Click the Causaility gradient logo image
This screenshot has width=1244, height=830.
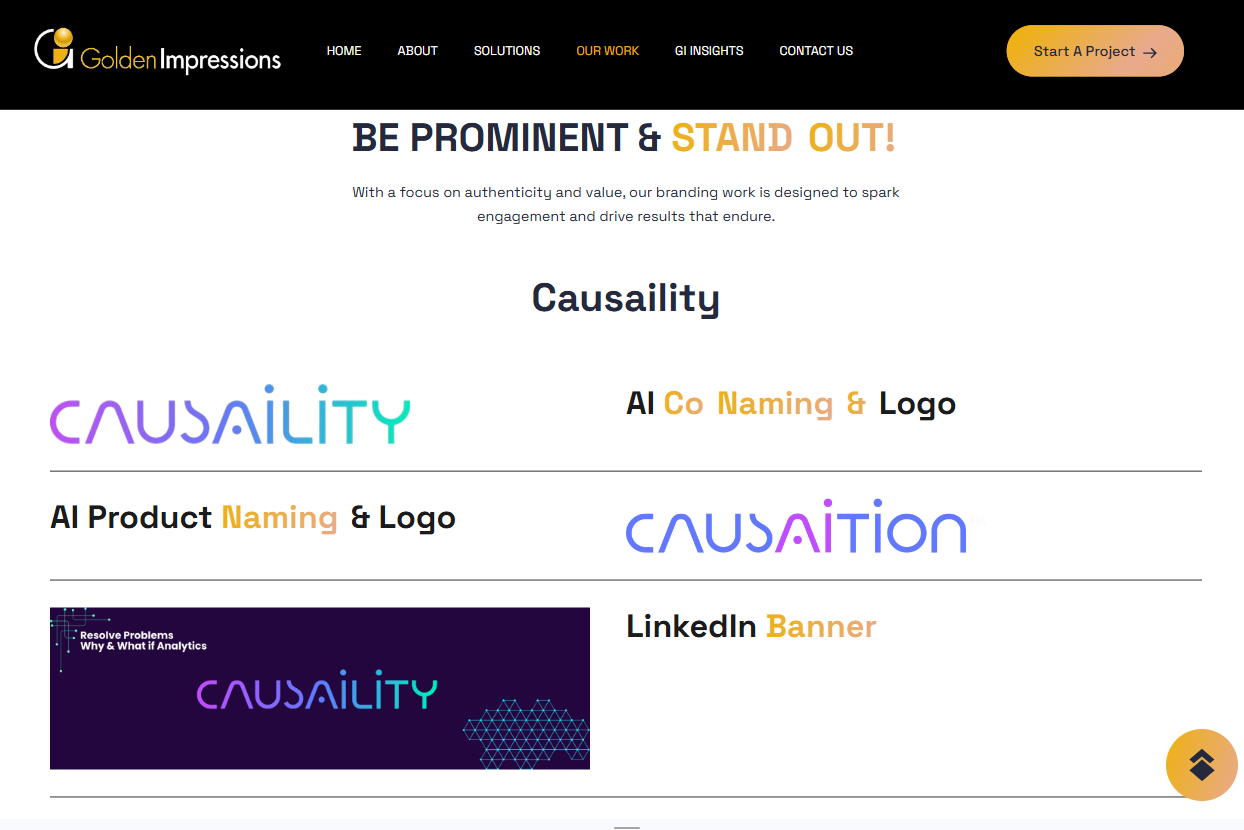point(230,414)
